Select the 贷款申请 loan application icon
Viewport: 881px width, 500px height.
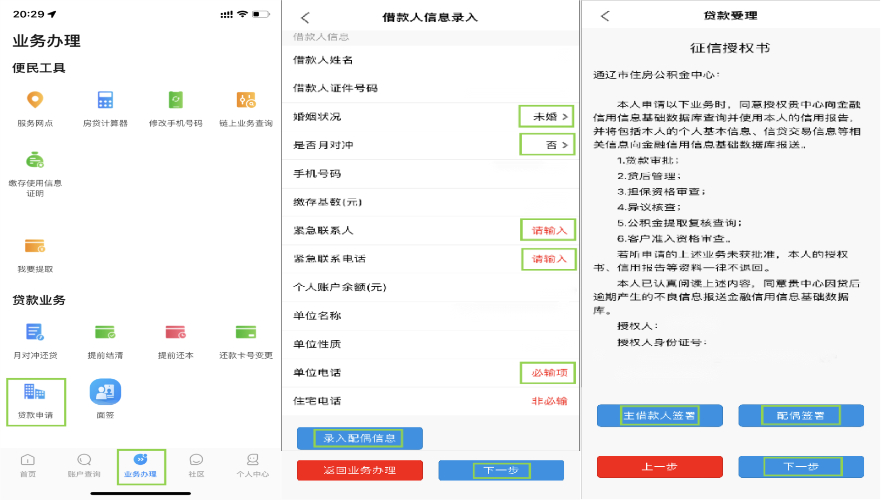click(x=35, y=393)
